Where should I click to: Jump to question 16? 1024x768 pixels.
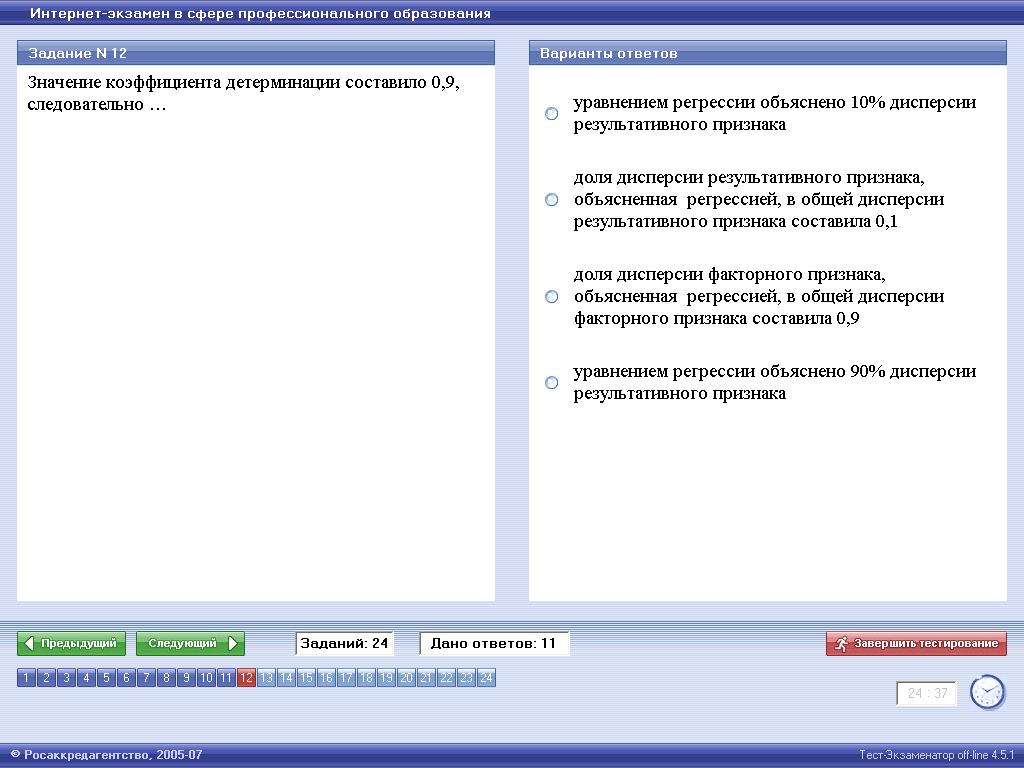click(x=327, y=678)
